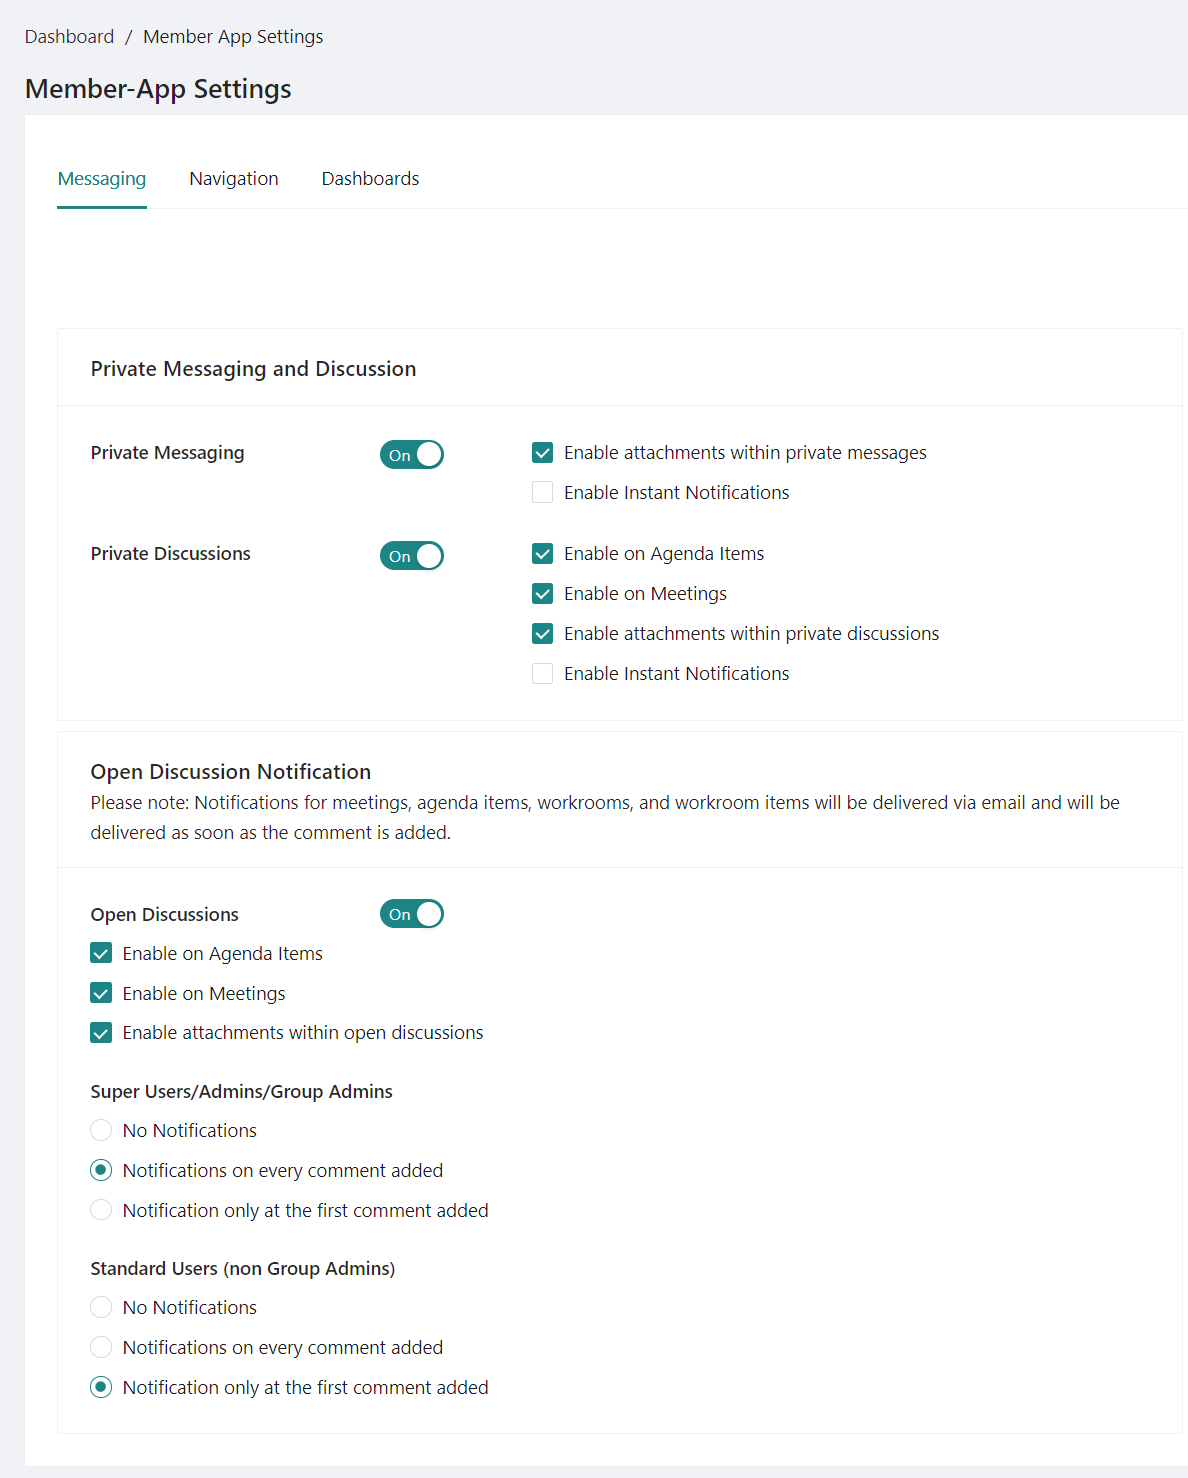
Task: Choose notifications on every comment for Standard Users
Action: pos(101,1347)
